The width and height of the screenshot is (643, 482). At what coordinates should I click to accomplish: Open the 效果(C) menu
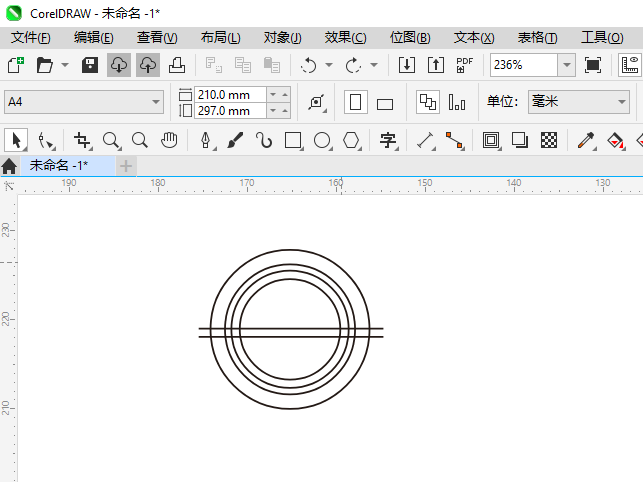[345, 37]
